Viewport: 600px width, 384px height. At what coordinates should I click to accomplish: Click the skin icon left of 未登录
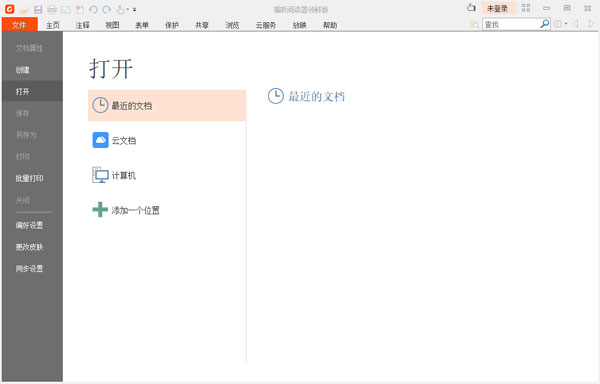point(471,8)
